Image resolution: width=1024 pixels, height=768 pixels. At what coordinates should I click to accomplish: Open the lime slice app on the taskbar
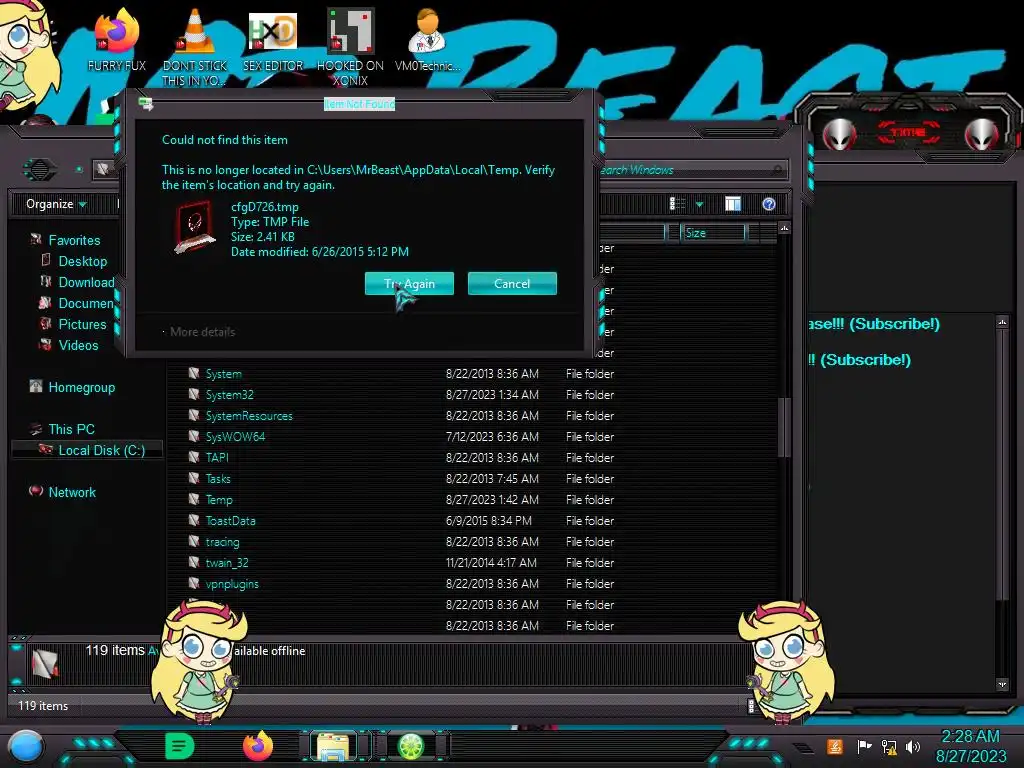(411, 746)
